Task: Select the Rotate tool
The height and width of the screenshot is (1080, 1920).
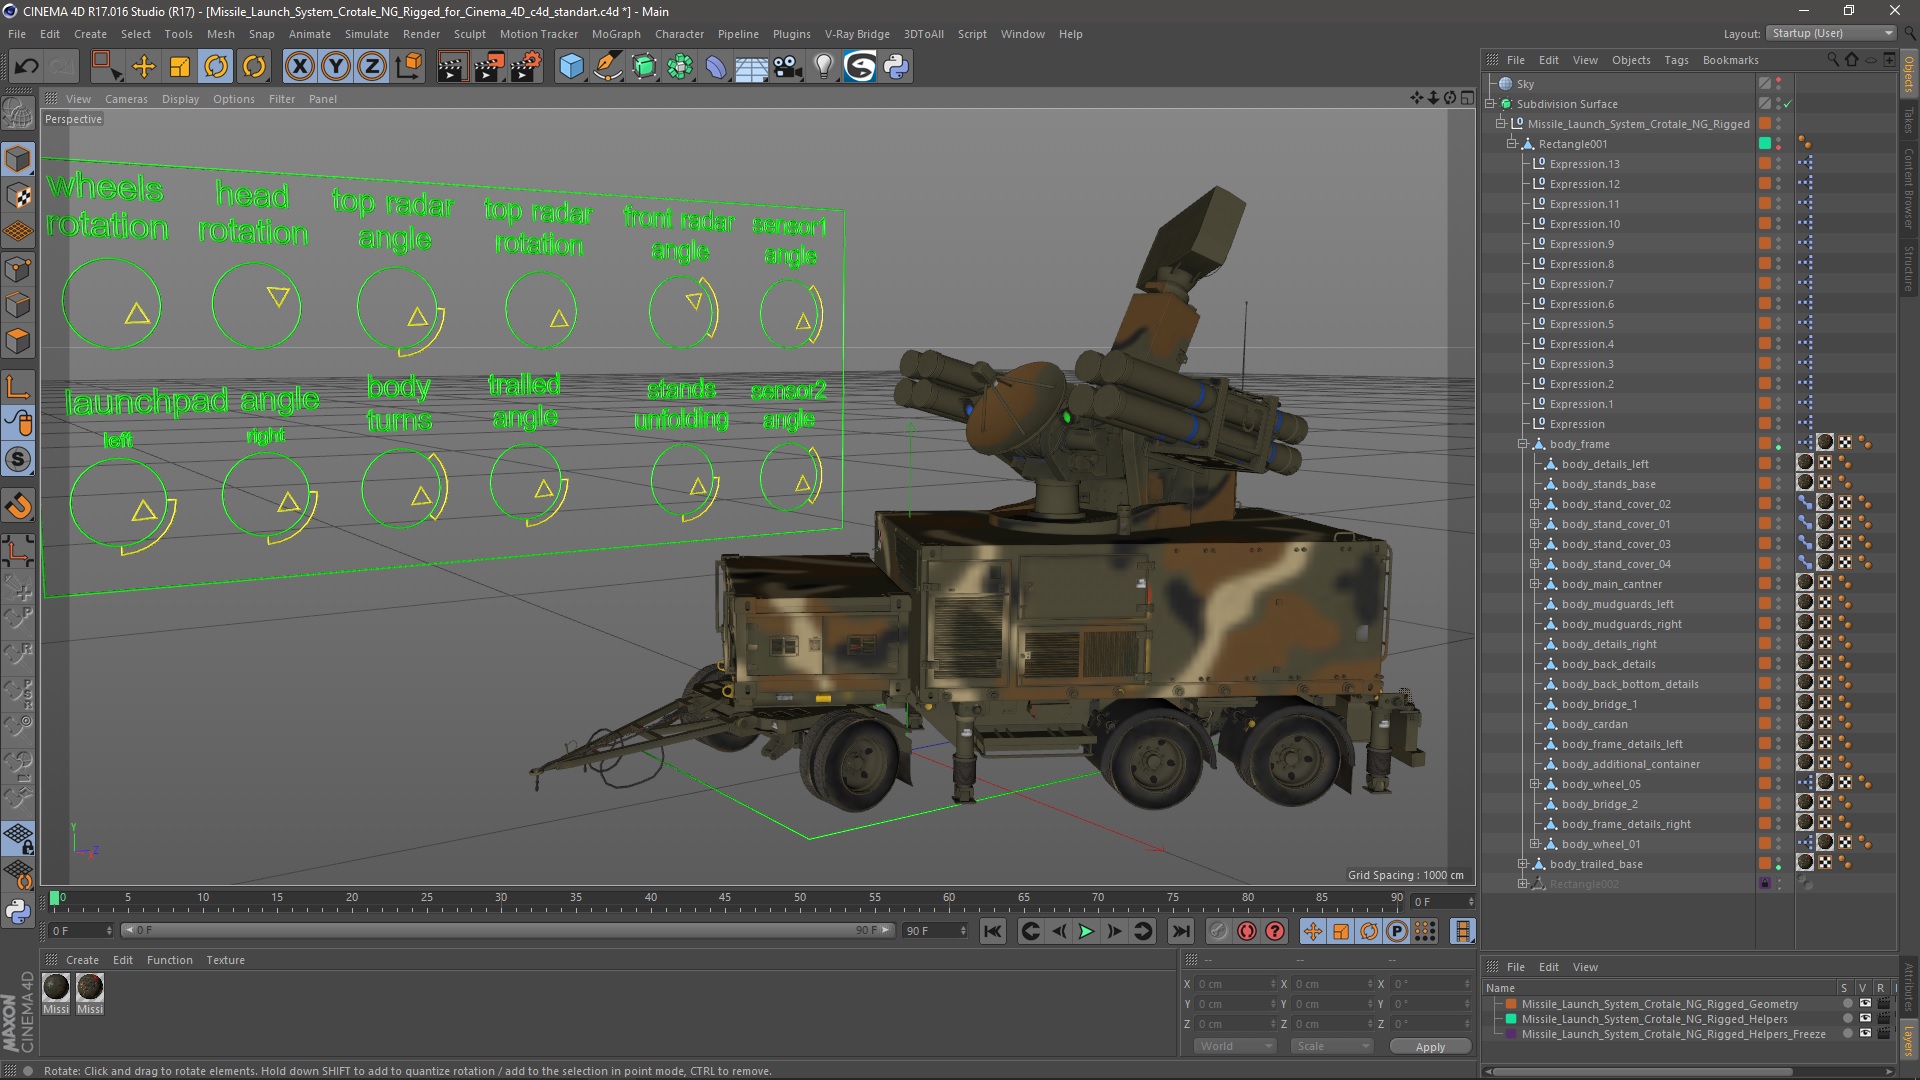Action: click(x=216, y=67)
